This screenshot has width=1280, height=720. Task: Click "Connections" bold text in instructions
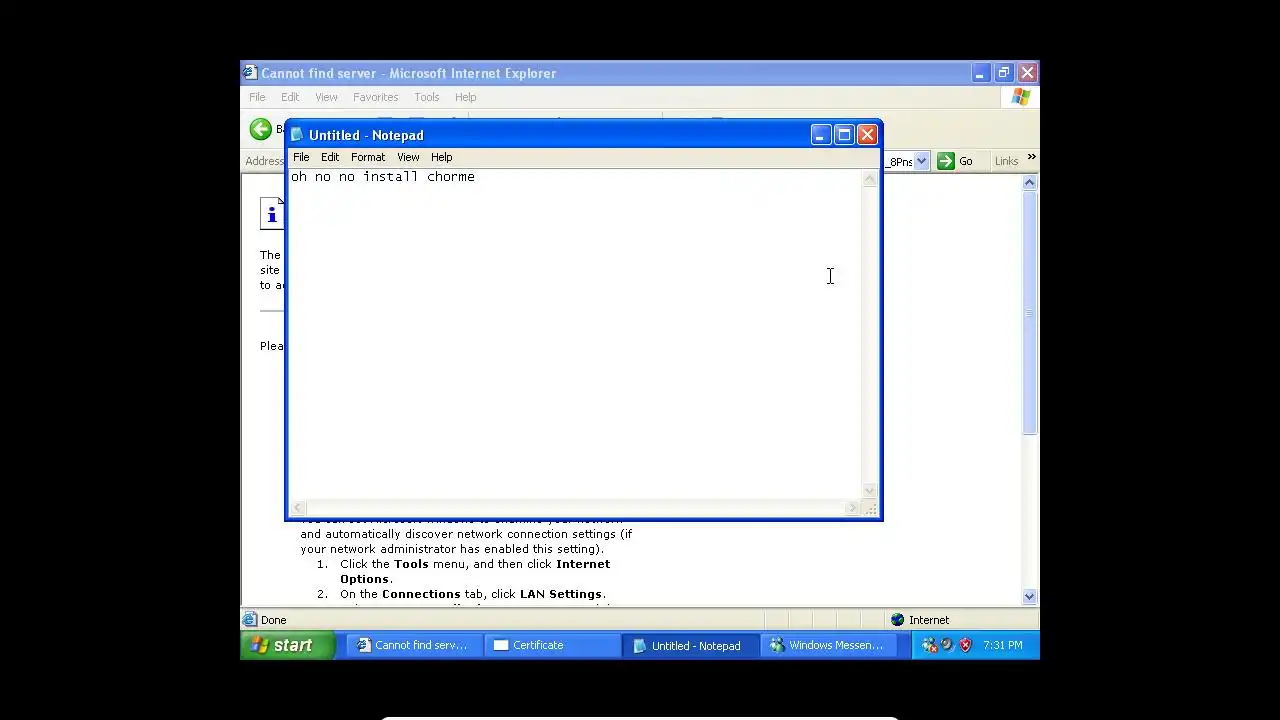tap(421, 594)
